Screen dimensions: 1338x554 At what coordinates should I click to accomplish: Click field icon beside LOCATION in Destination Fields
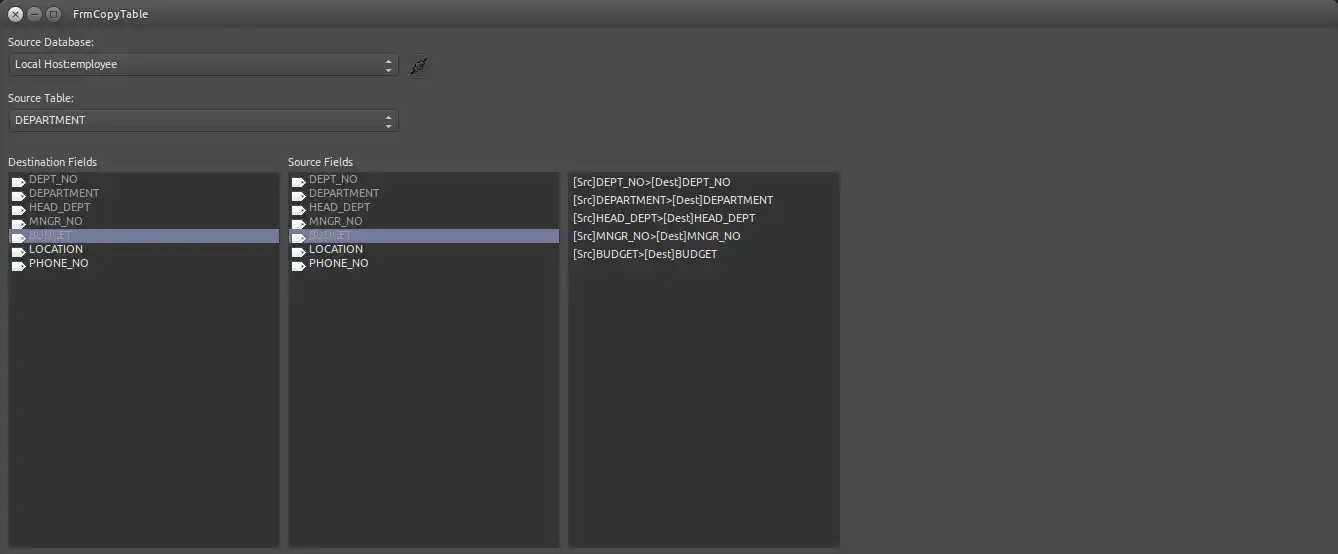(x=19, y=251)
